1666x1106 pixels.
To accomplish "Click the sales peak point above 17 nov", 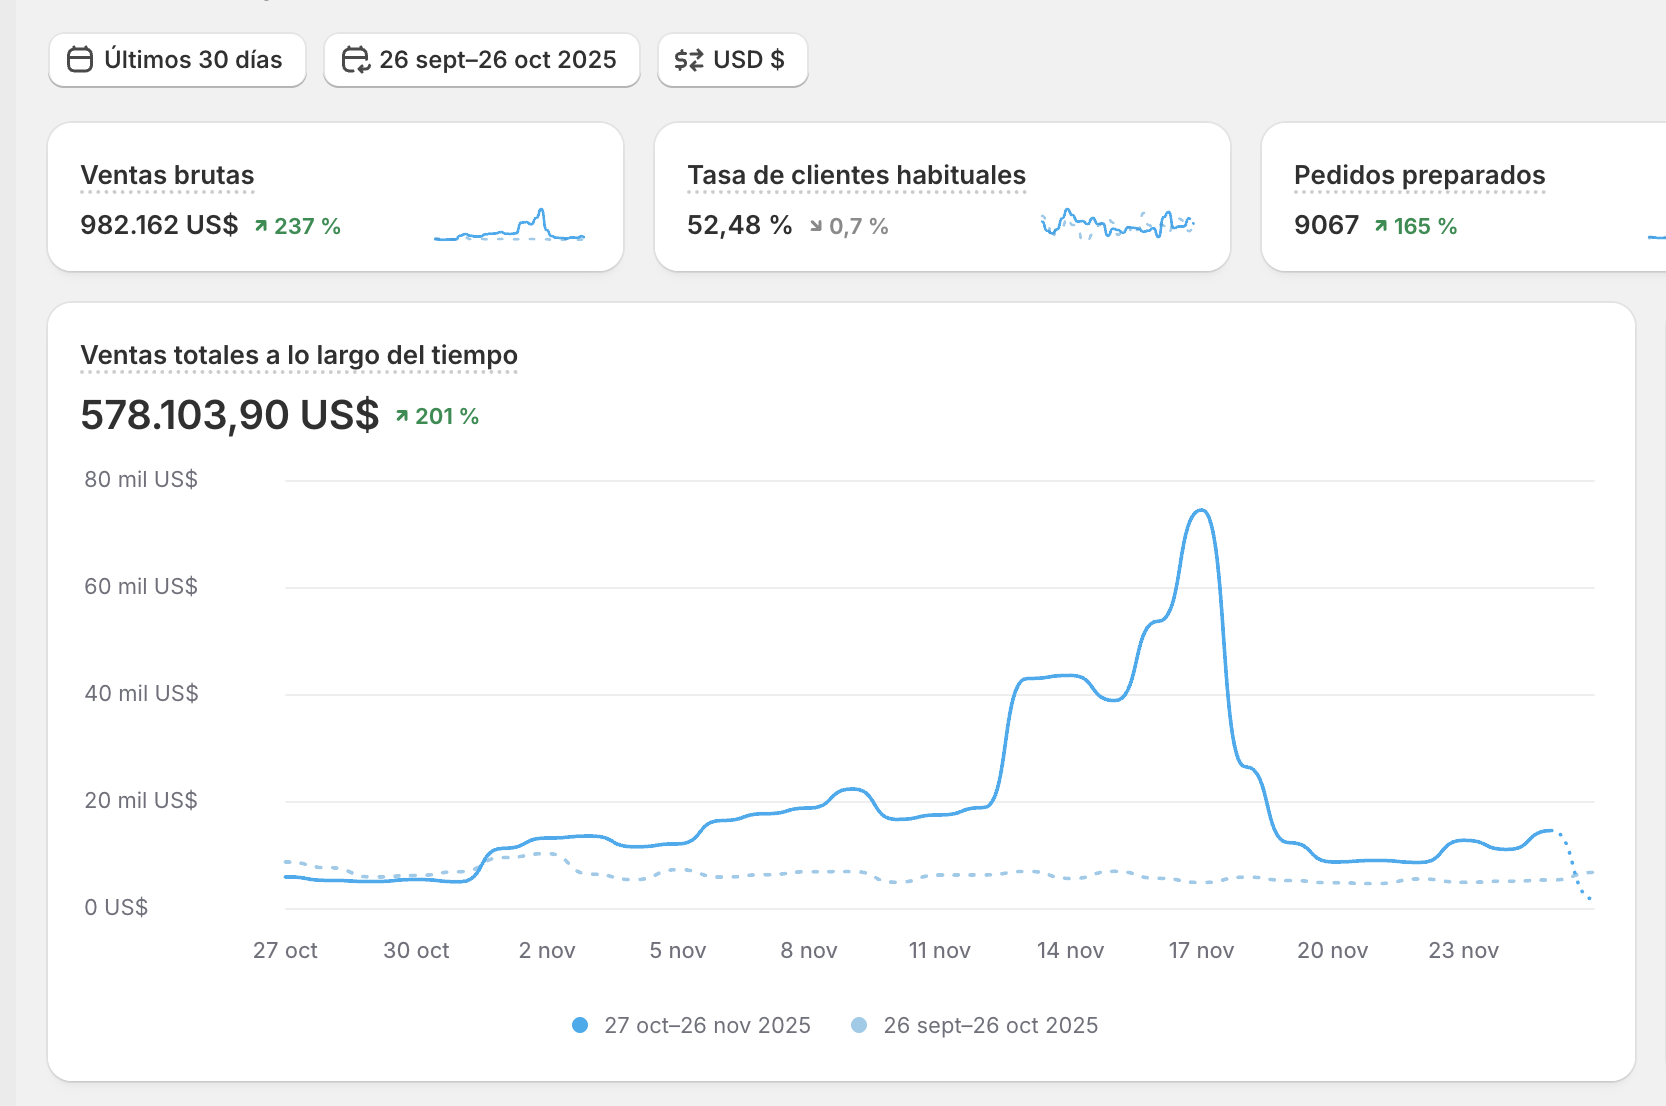I will [x=1201, y=511].
